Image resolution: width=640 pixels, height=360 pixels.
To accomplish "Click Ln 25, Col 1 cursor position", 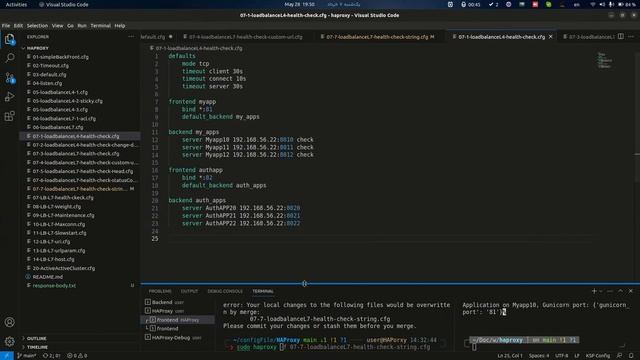I will [x=510, y=356].
